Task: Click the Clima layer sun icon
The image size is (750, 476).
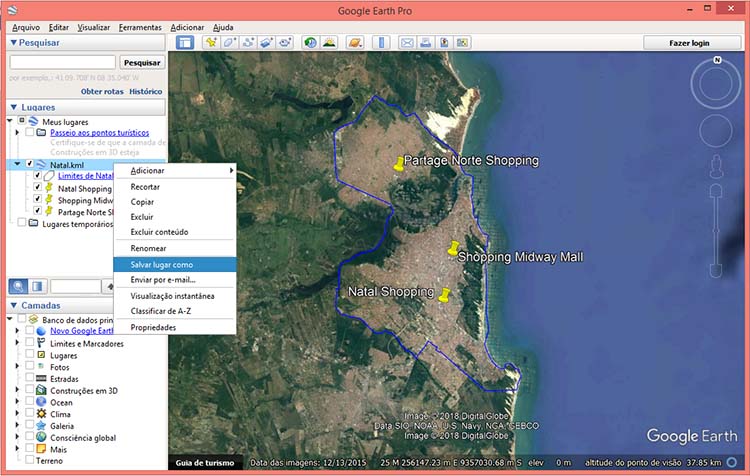Action: pyautogui.click(x=41, y=414)
